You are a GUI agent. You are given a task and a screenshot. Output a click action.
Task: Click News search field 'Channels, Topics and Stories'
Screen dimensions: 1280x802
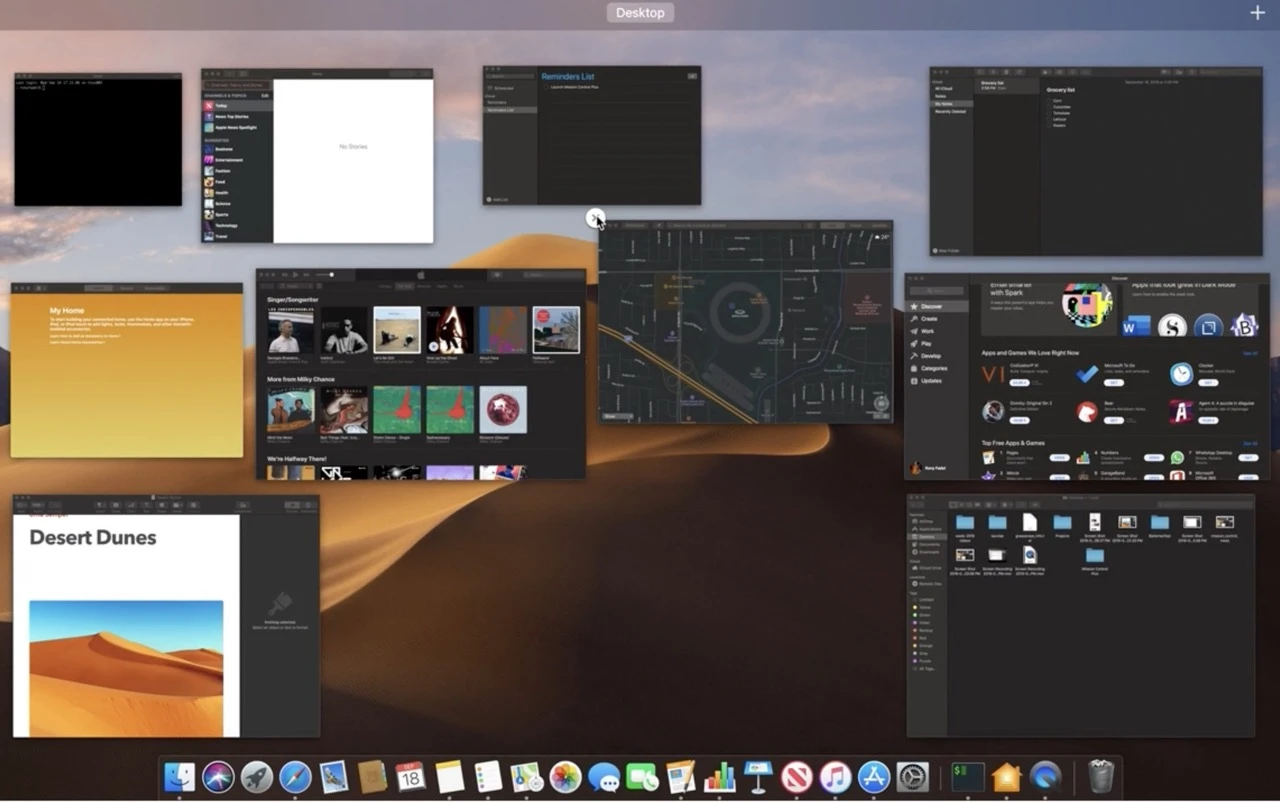(x=237, y=85)
